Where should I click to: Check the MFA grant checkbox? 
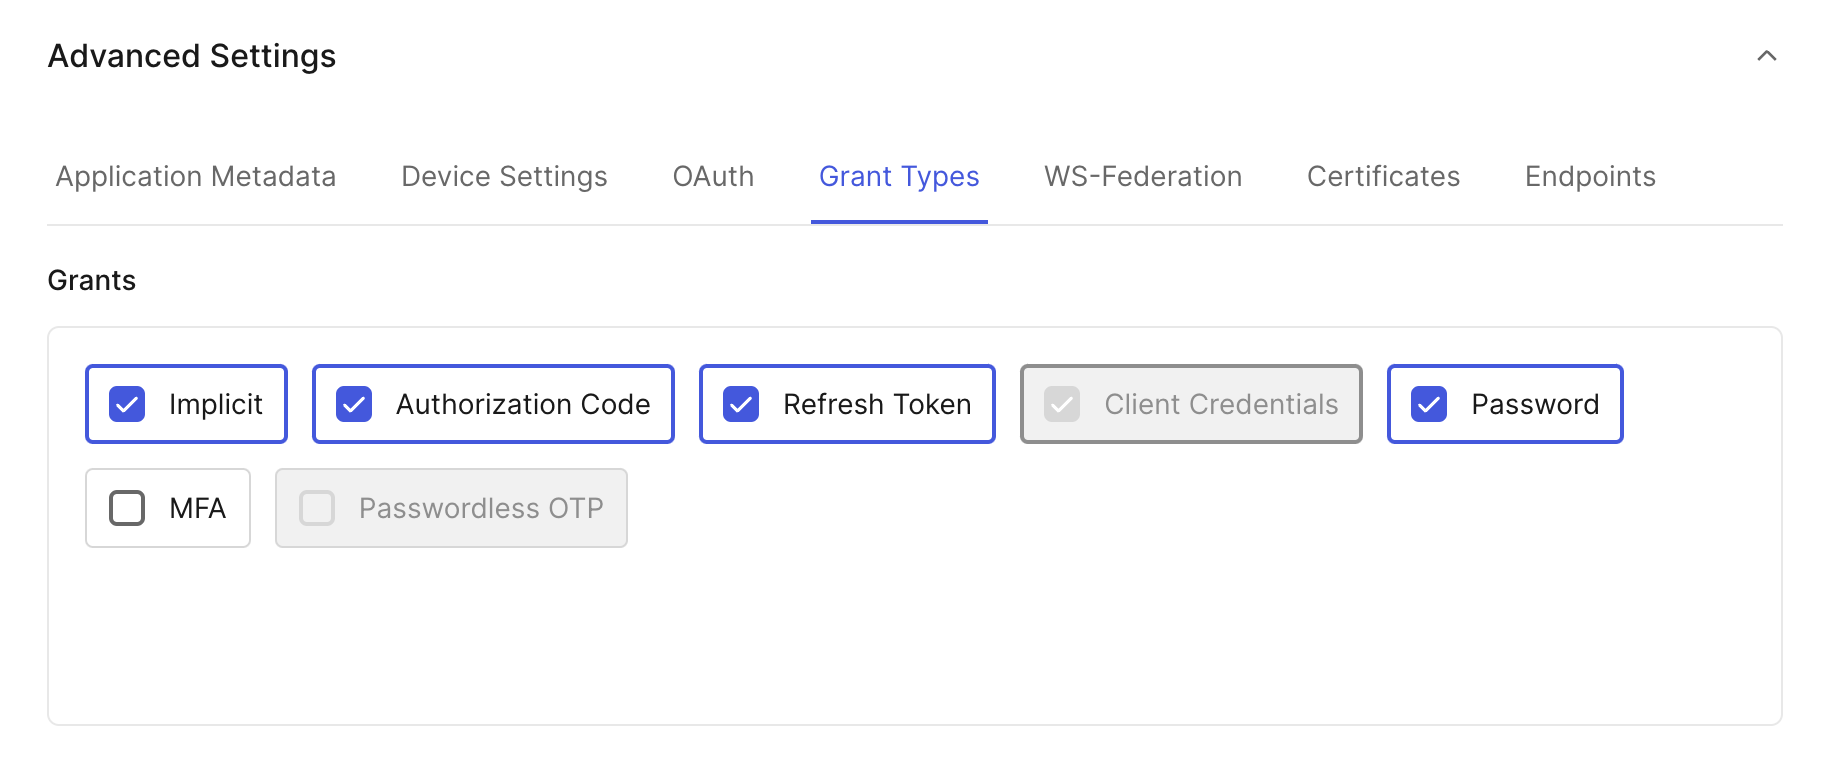[x=126, y=508]
